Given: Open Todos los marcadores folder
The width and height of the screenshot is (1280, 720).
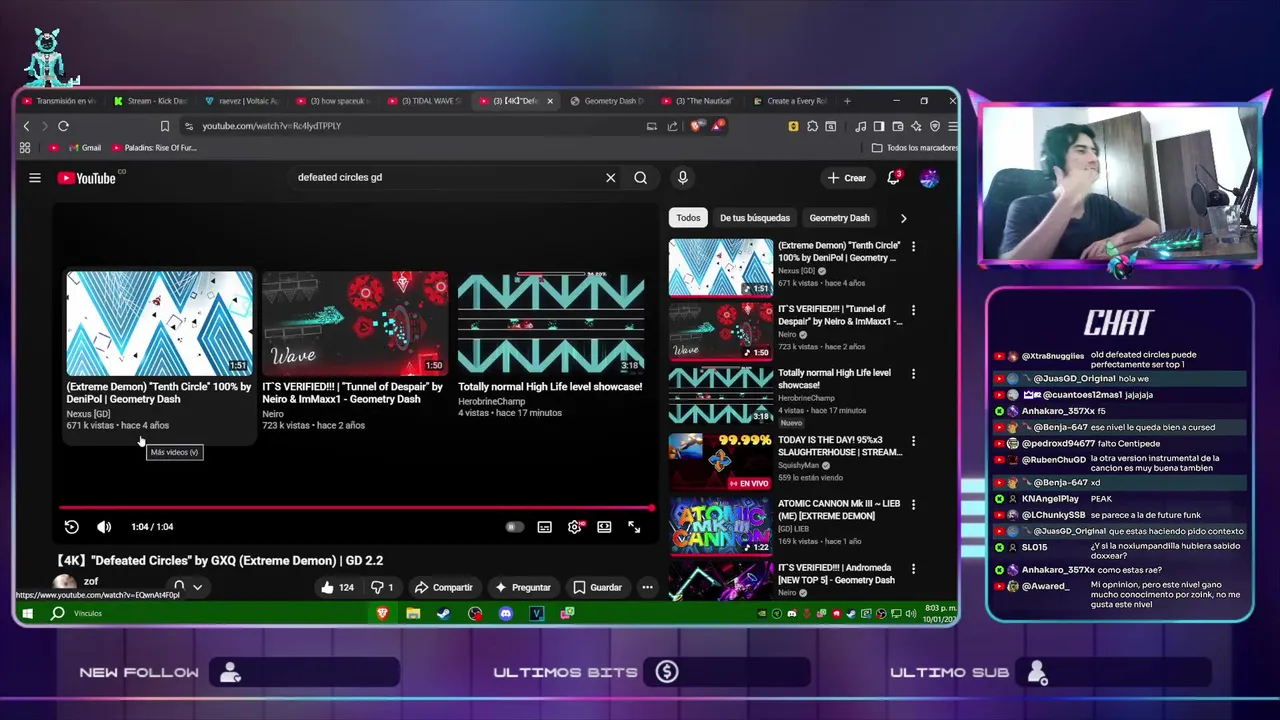Looking at the screenshot, I should point(915,148).
